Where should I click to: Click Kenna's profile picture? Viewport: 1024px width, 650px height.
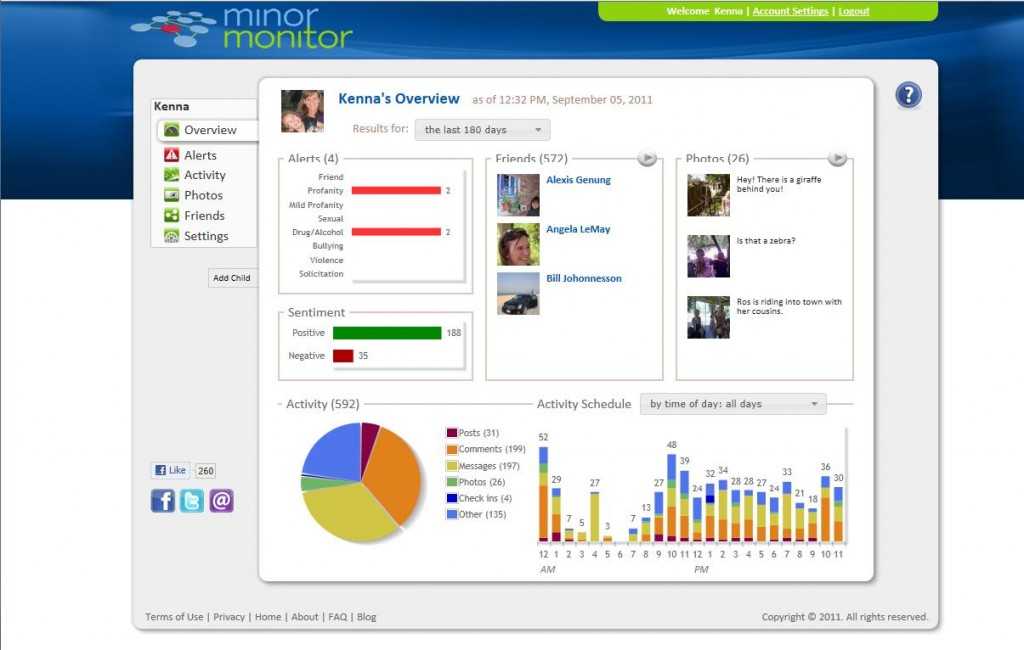[302, 111]
